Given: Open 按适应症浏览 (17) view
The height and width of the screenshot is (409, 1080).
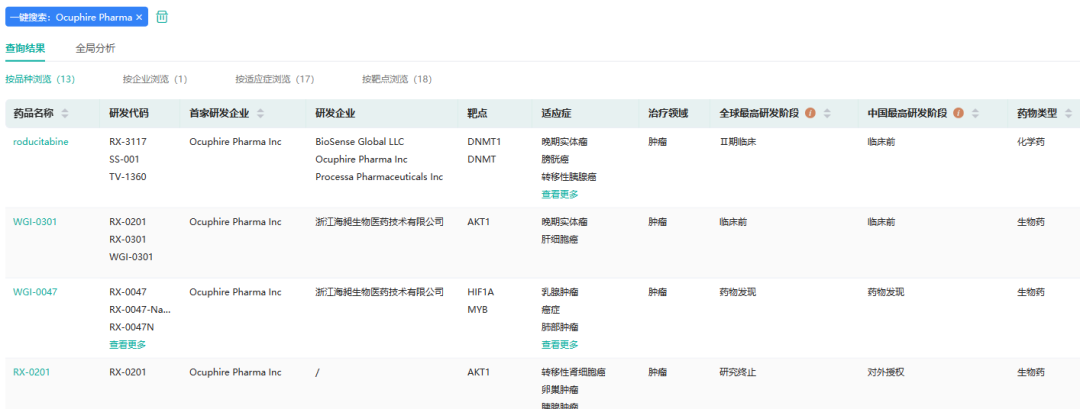Looking at the screenshot, I should (x=275, y=79).
